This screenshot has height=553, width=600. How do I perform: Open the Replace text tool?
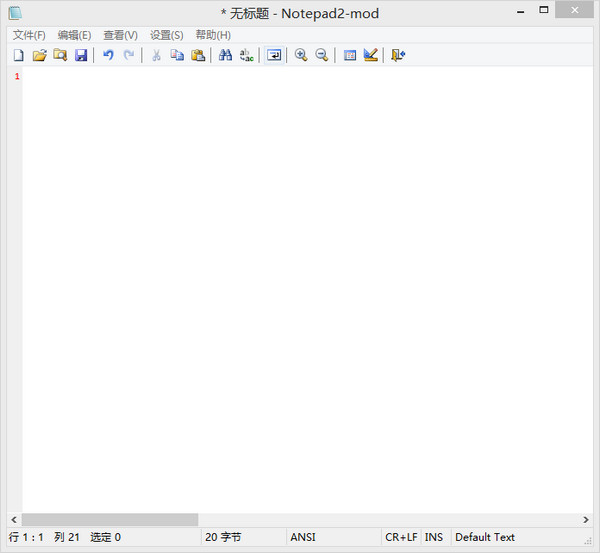(x=246, y=55)
